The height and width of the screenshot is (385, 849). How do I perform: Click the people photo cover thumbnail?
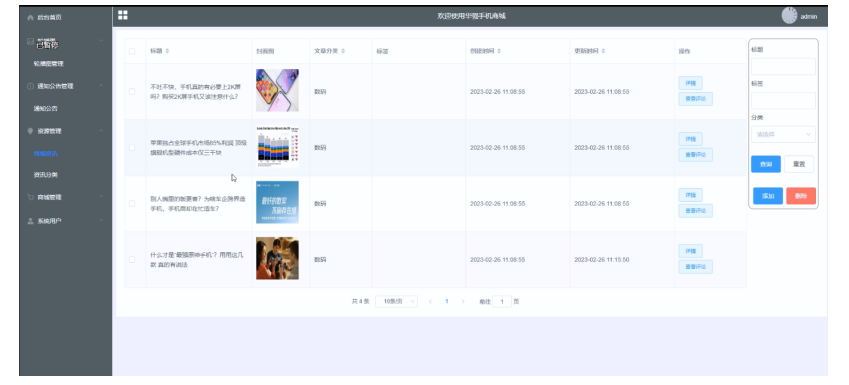(x=277, y=258)
